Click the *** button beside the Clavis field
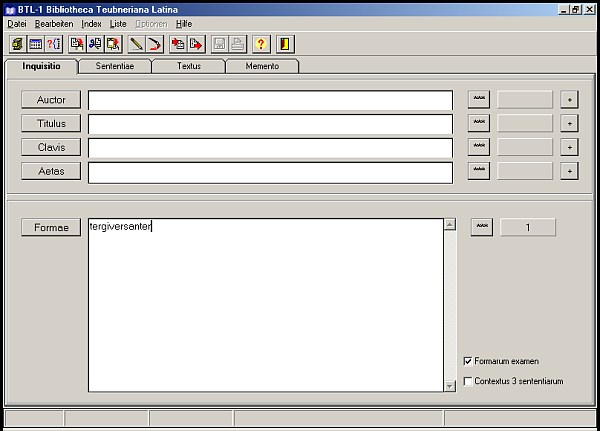 coord(479,147)
